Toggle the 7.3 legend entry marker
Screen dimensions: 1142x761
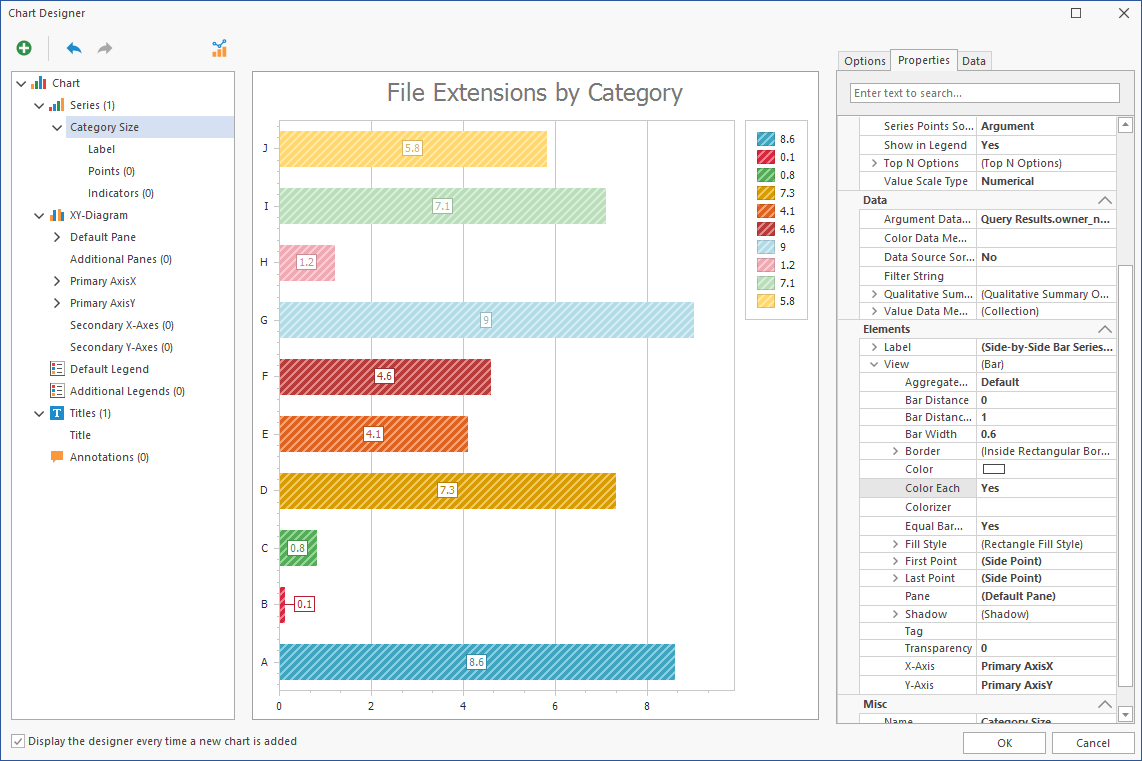click(765, 193)
